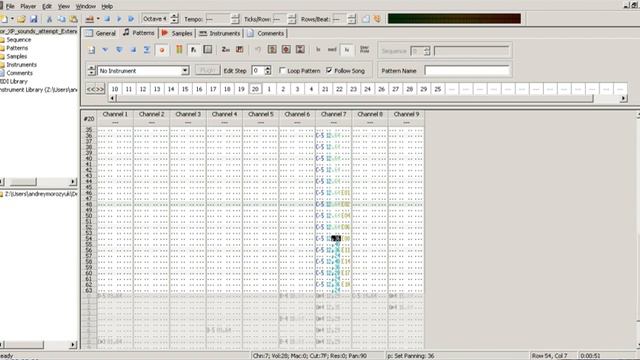
Task: Click the shrink pattern icon
Action: point(300,50)
